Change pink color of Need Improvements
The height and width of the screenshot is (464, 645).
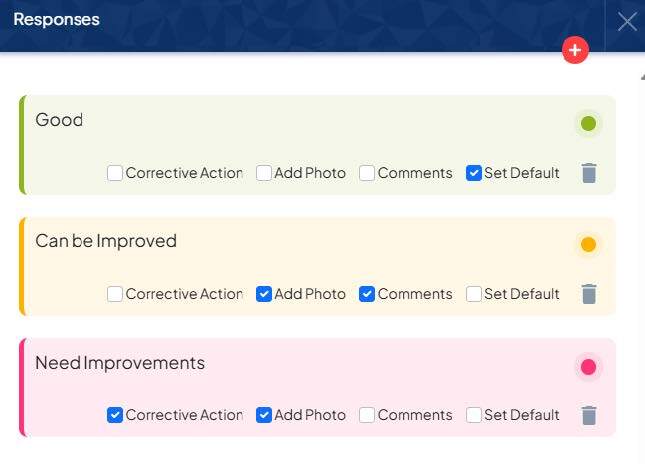coord(588,367)
